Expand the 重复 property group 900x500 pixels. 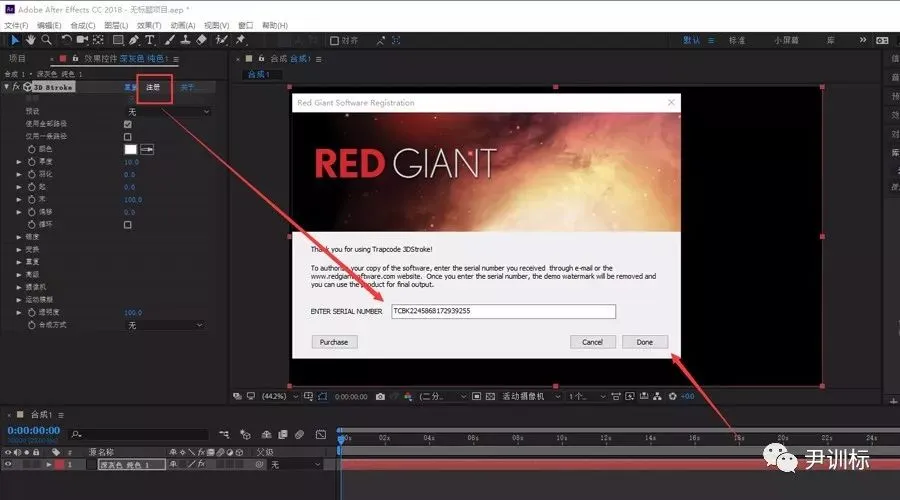click(19, 262)
